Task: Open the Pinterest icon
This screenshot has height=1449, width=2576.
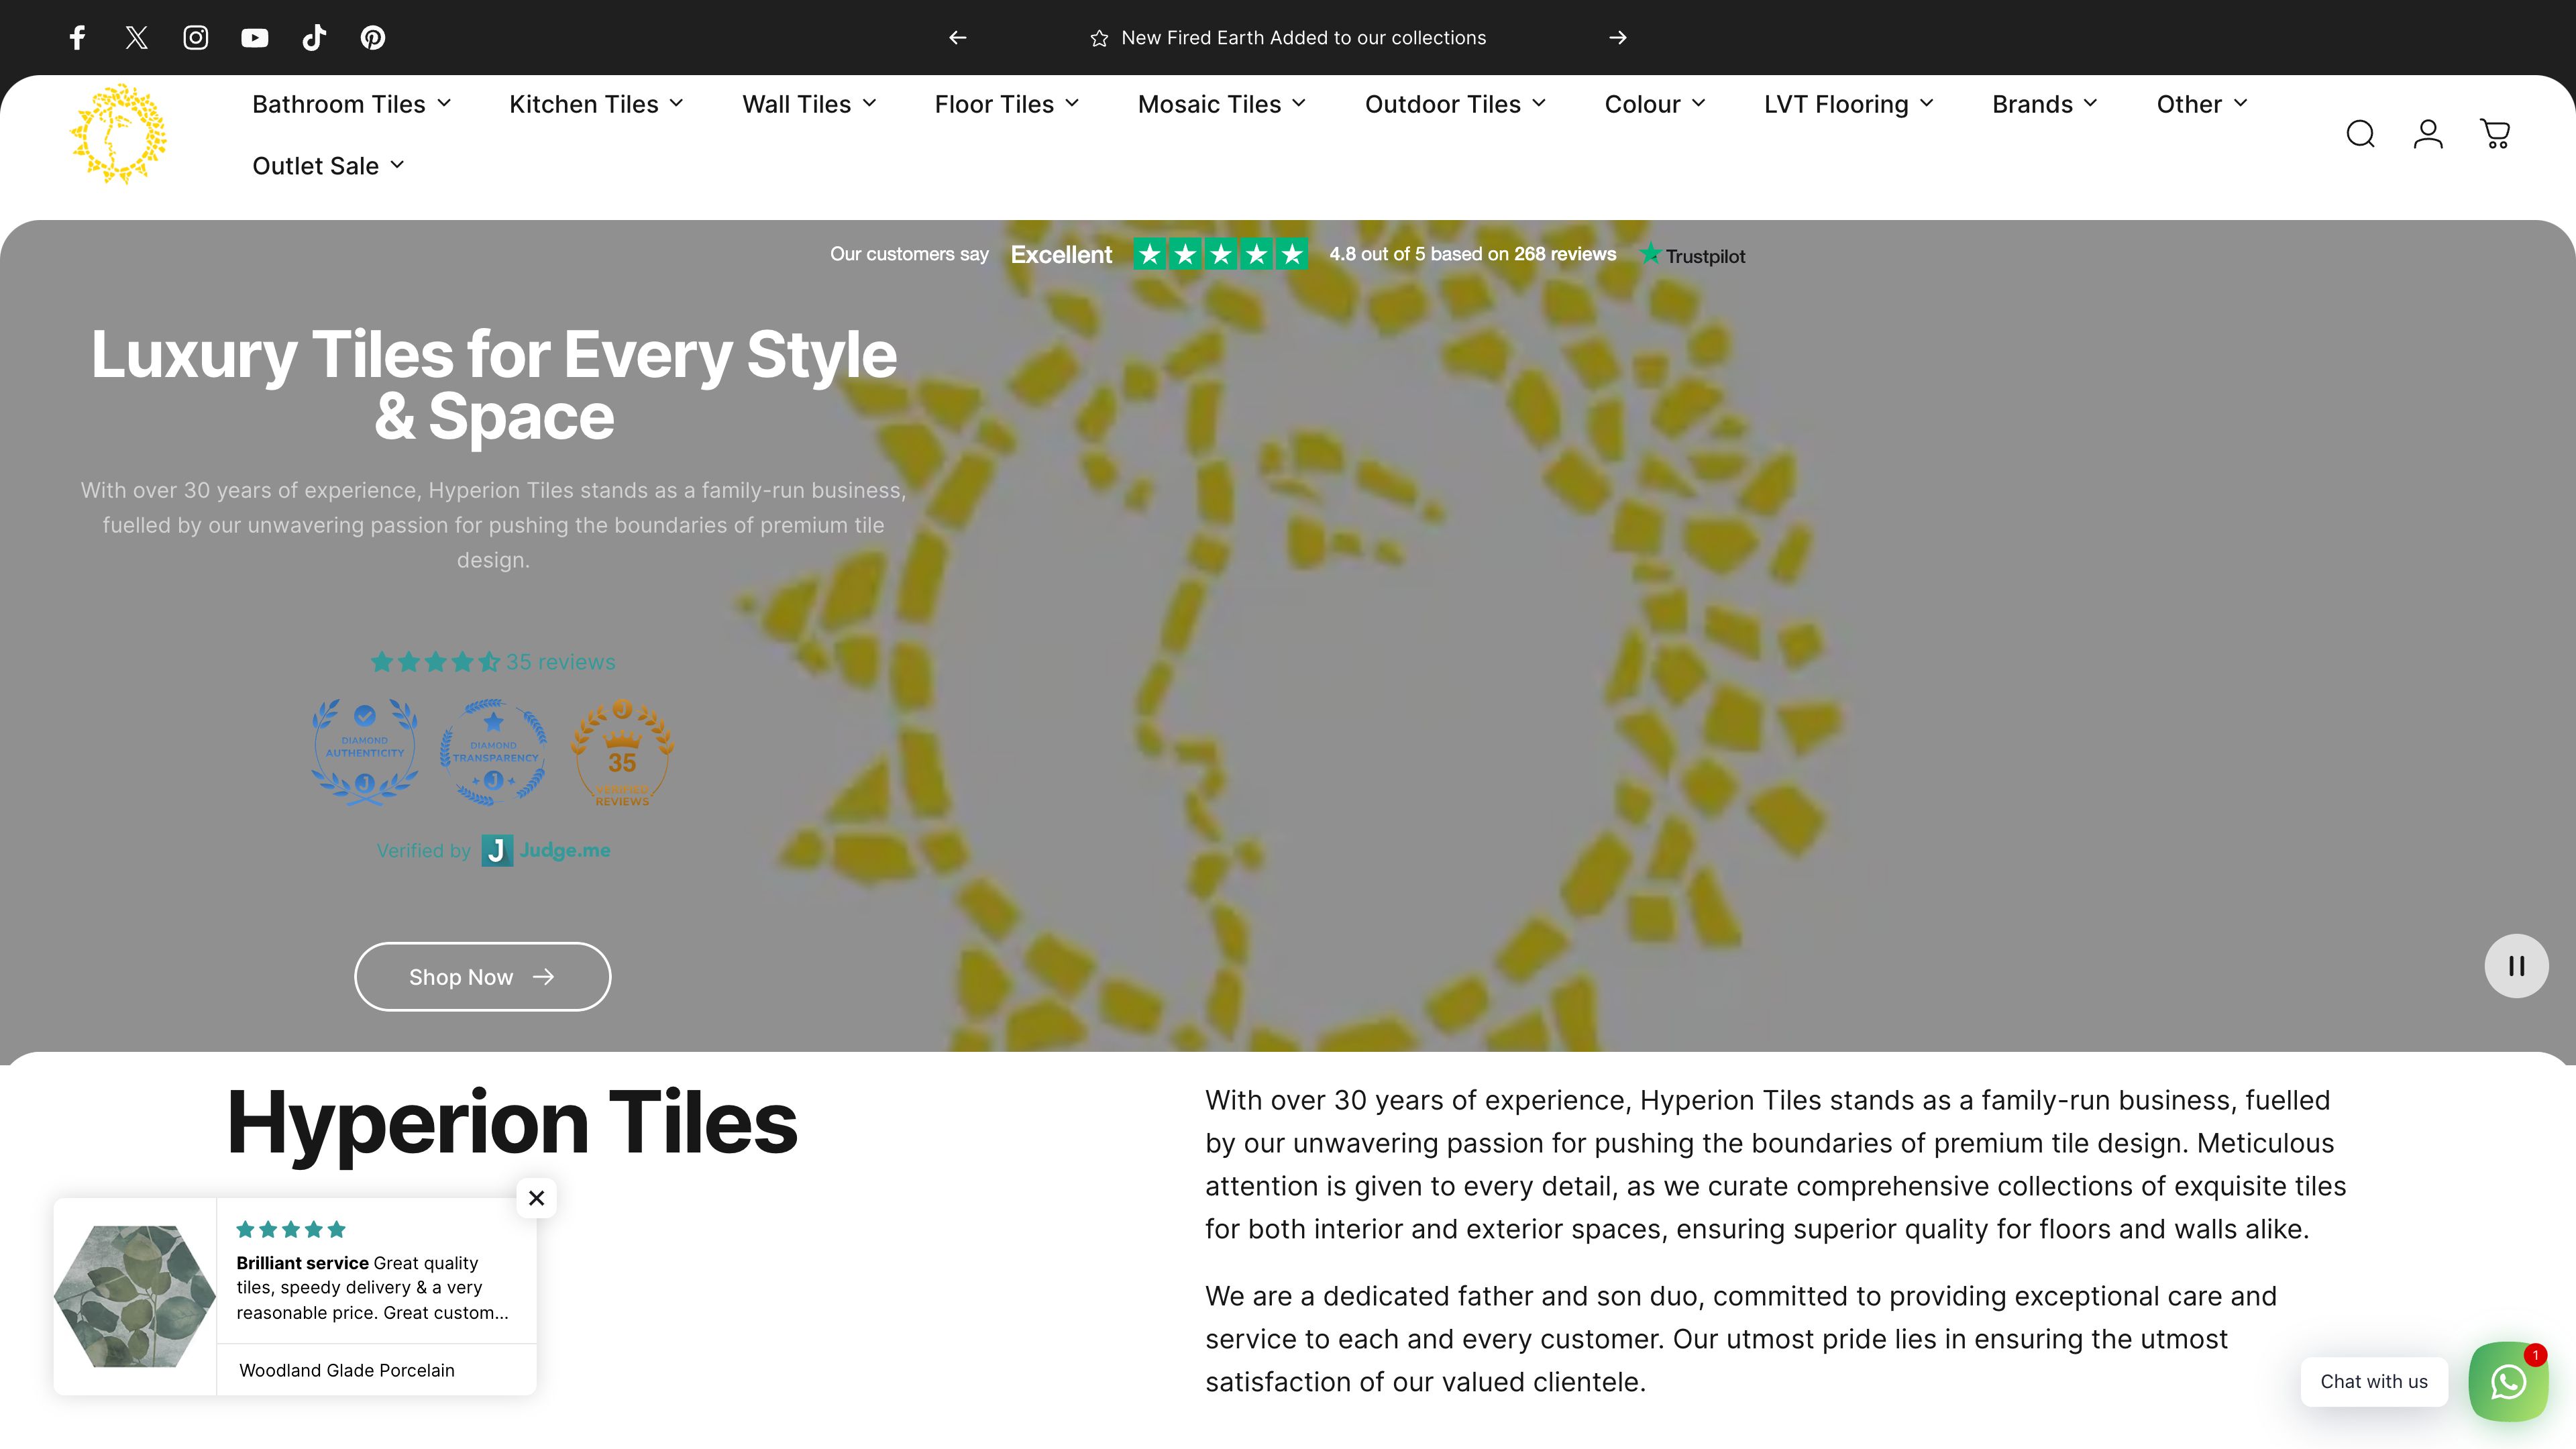Action: (x=372, y=37)
